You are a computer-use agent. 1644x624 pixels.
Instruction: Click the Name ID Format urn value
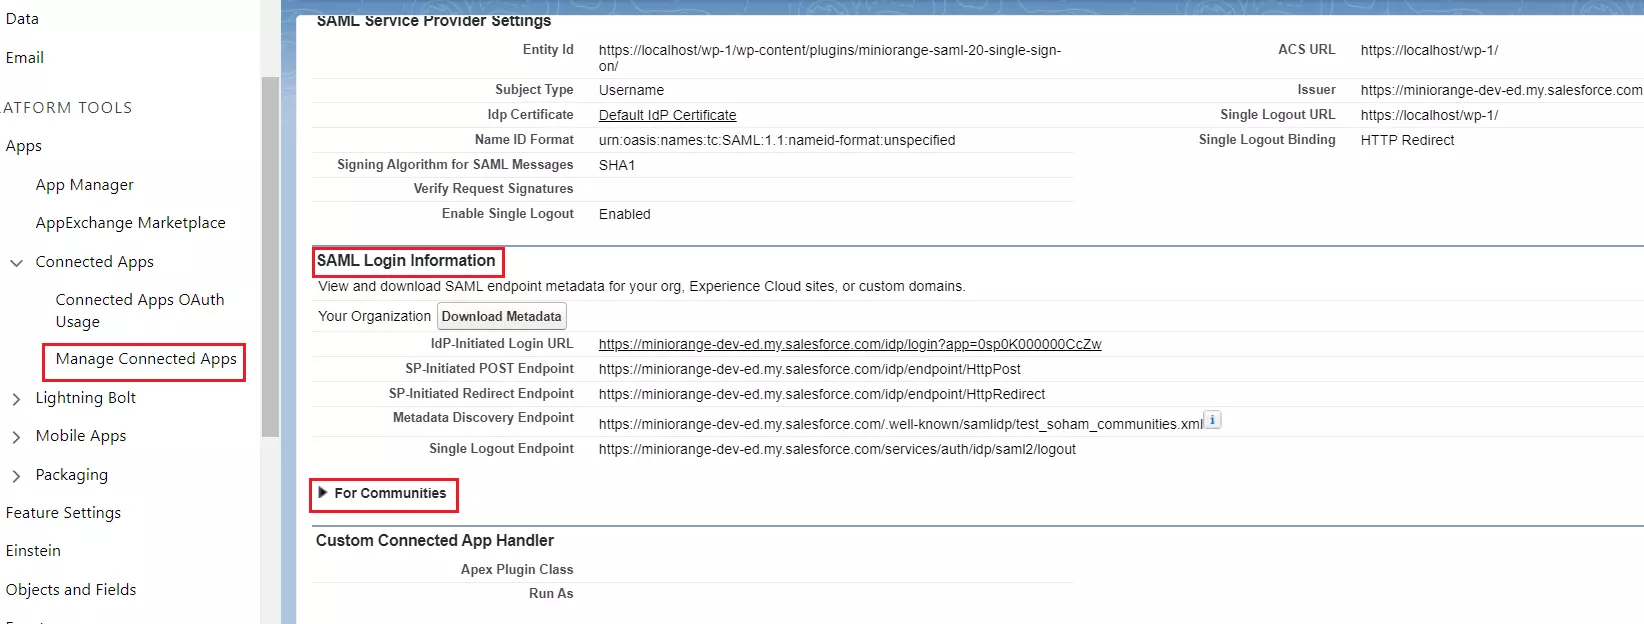(777, 140)
